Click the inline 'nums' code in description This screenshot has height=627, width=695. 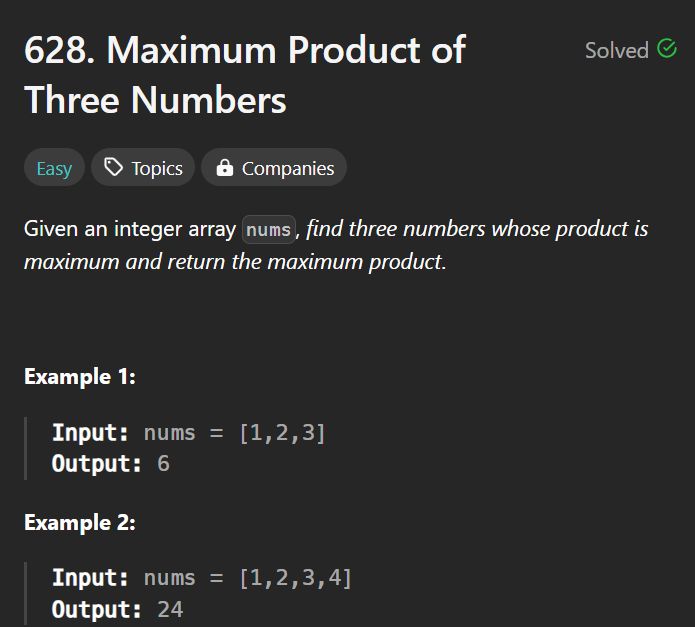pos(268,230)
